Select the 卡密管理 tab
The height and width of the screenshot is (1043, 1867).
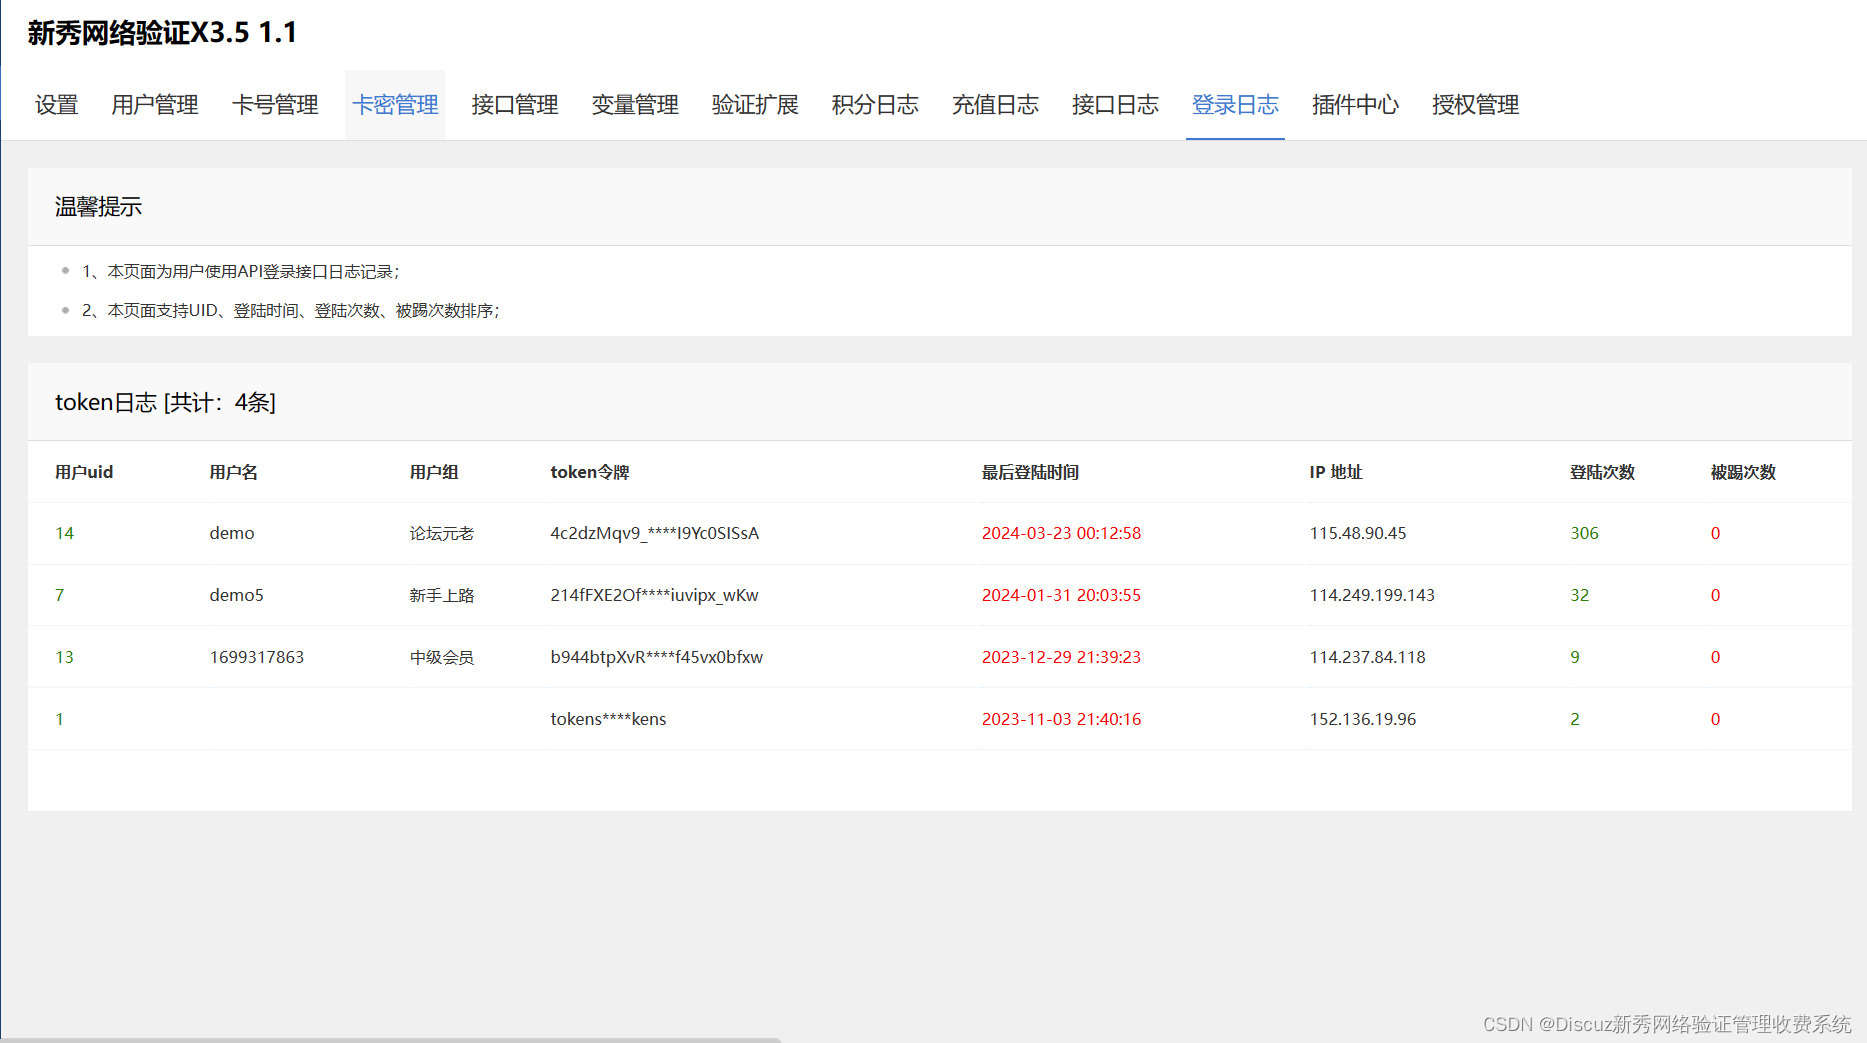point(395,105)
